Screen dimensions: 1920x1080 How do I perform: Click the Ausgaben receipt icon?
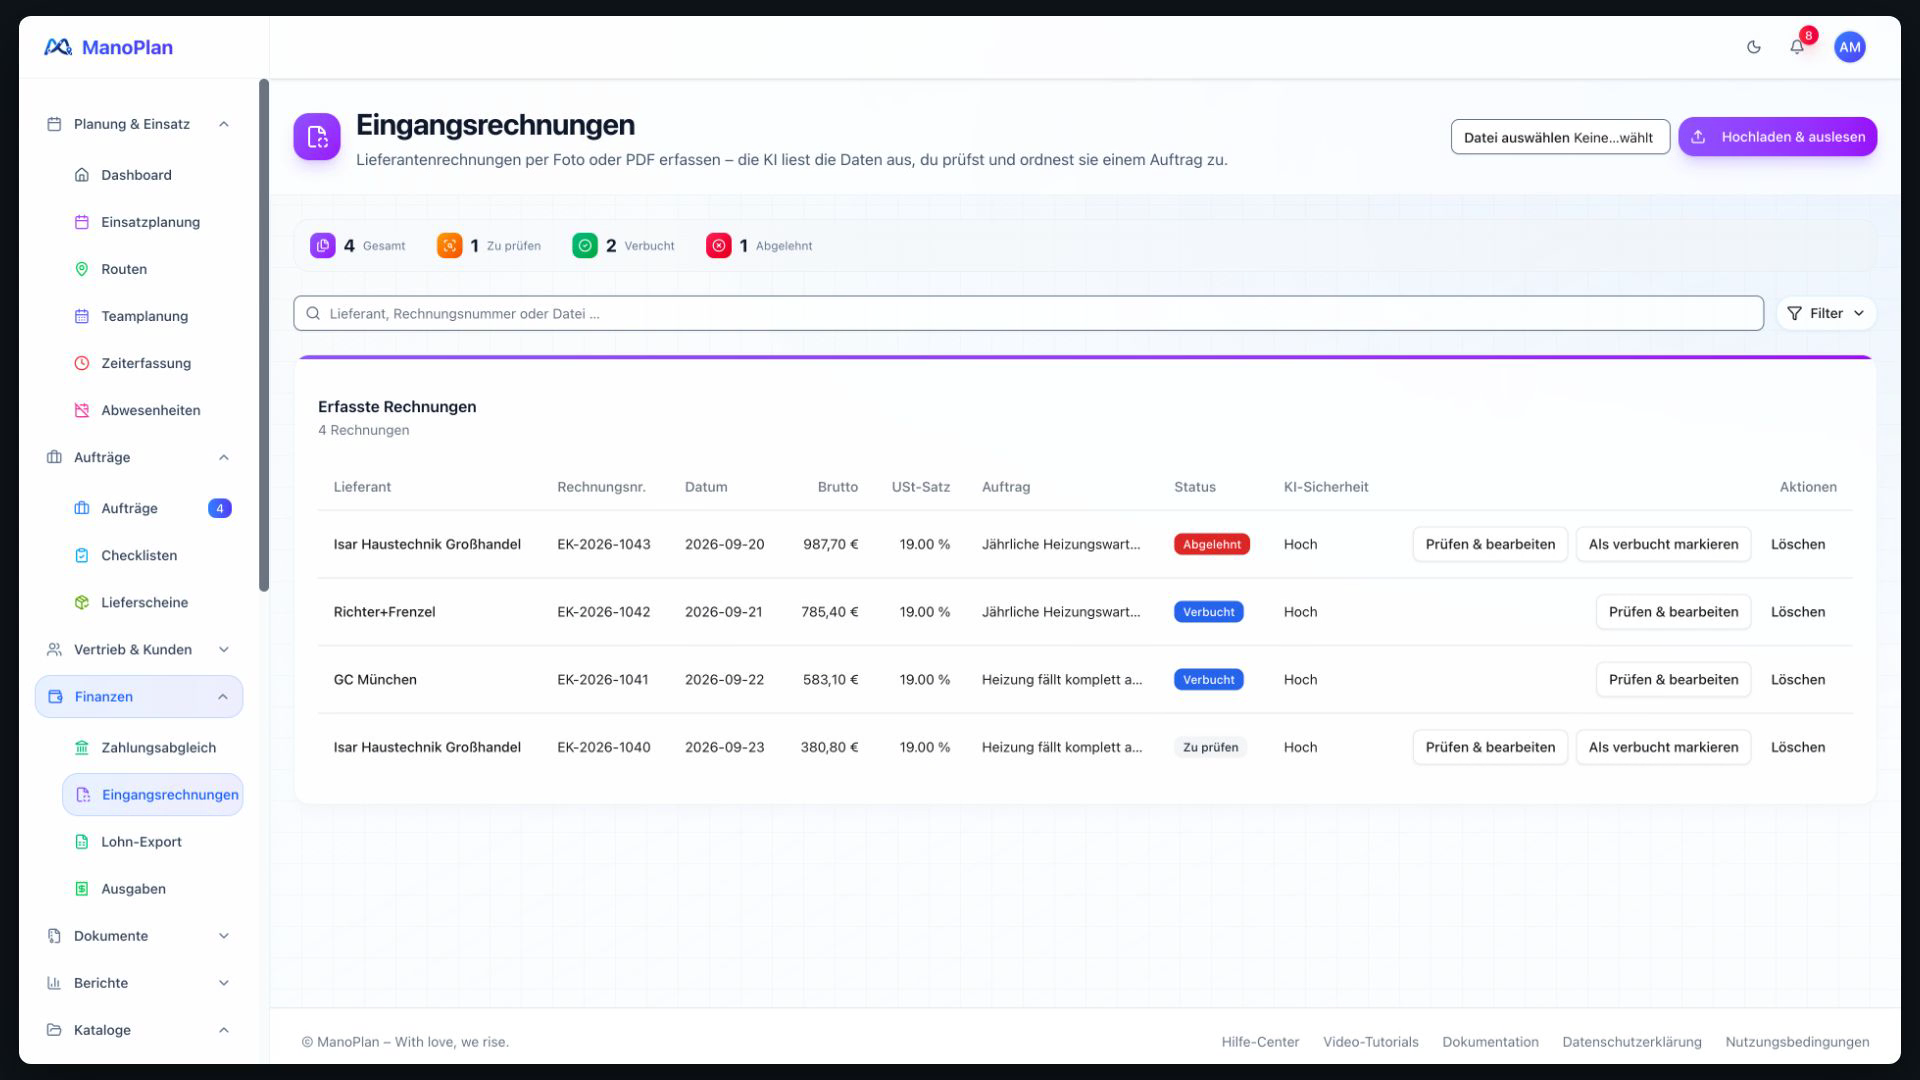coord(82,889)
